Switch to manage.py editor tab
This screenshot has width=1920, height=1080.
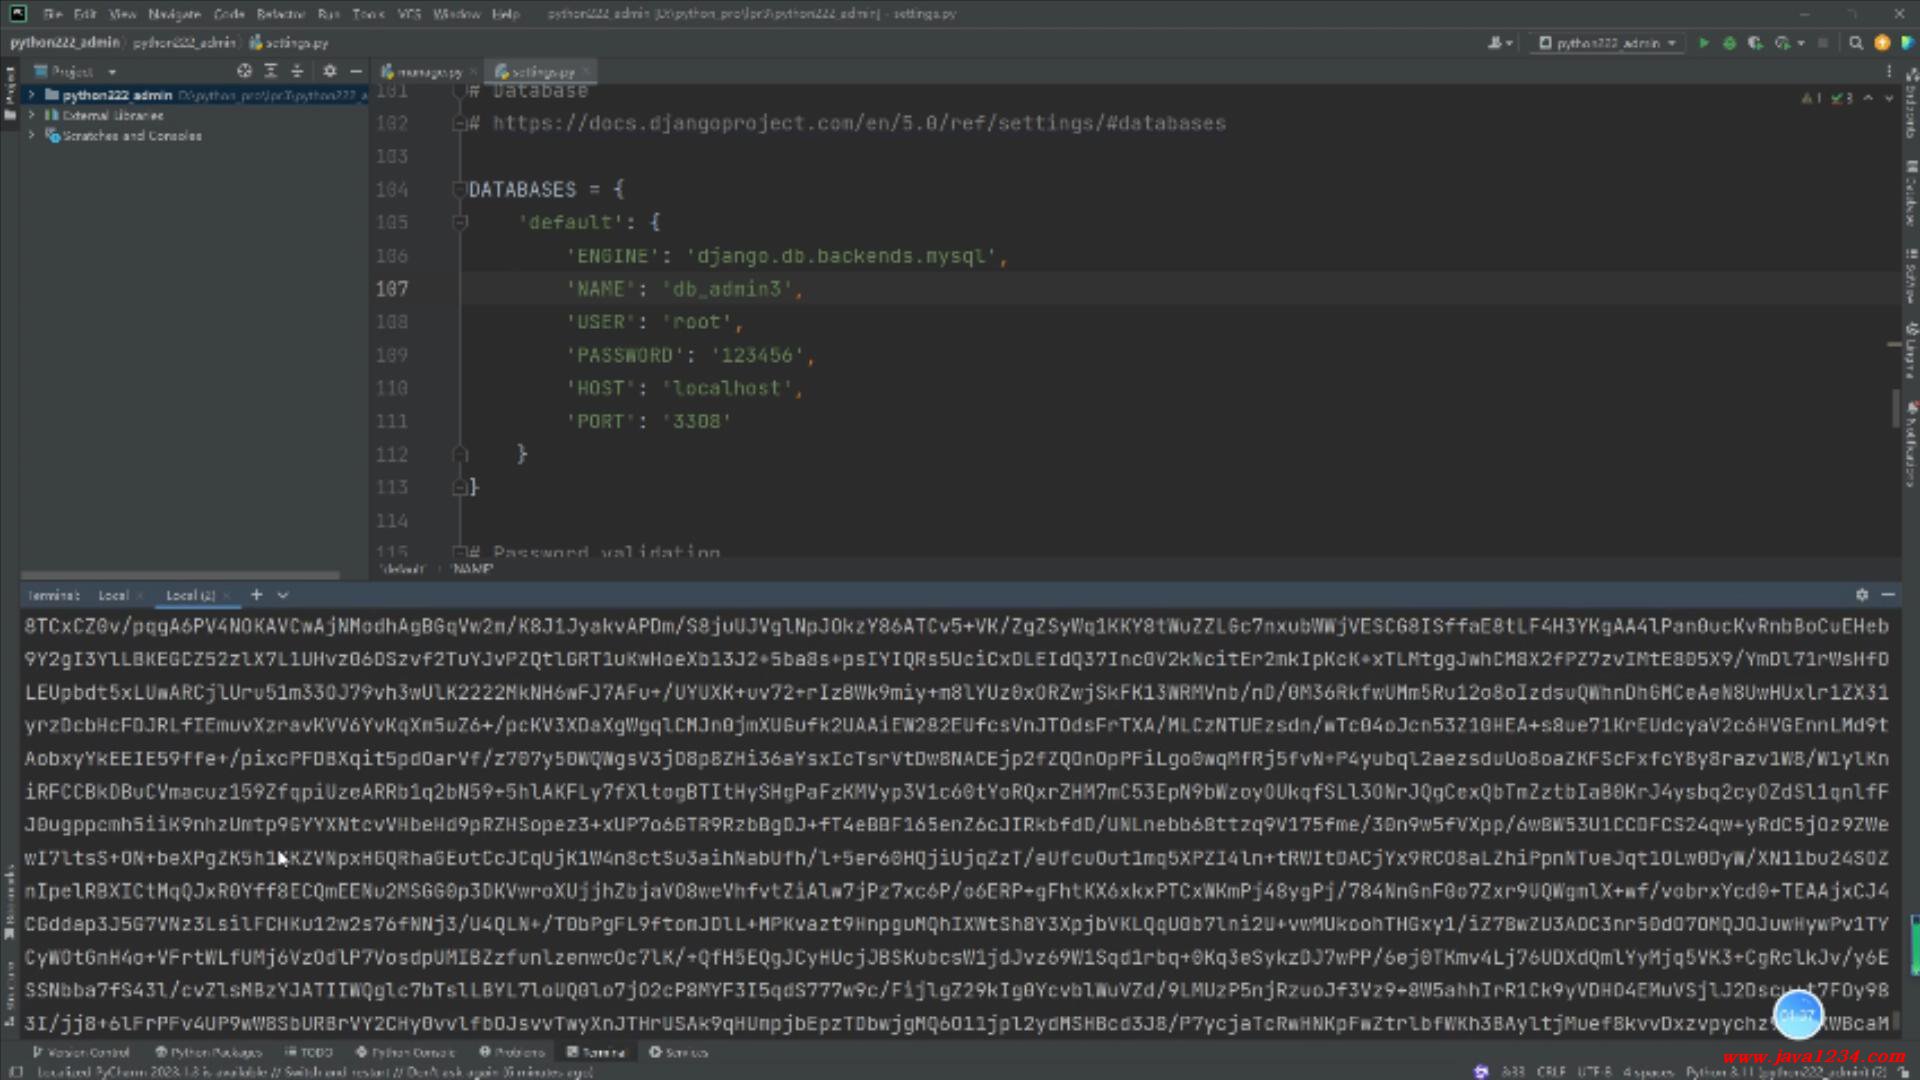click(x=428, y=72)
